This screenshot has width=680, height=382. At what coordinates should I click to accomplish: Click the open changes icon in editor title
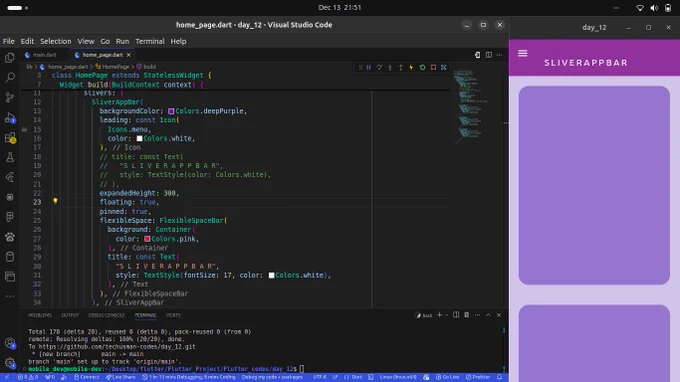(x=477, y=55)
